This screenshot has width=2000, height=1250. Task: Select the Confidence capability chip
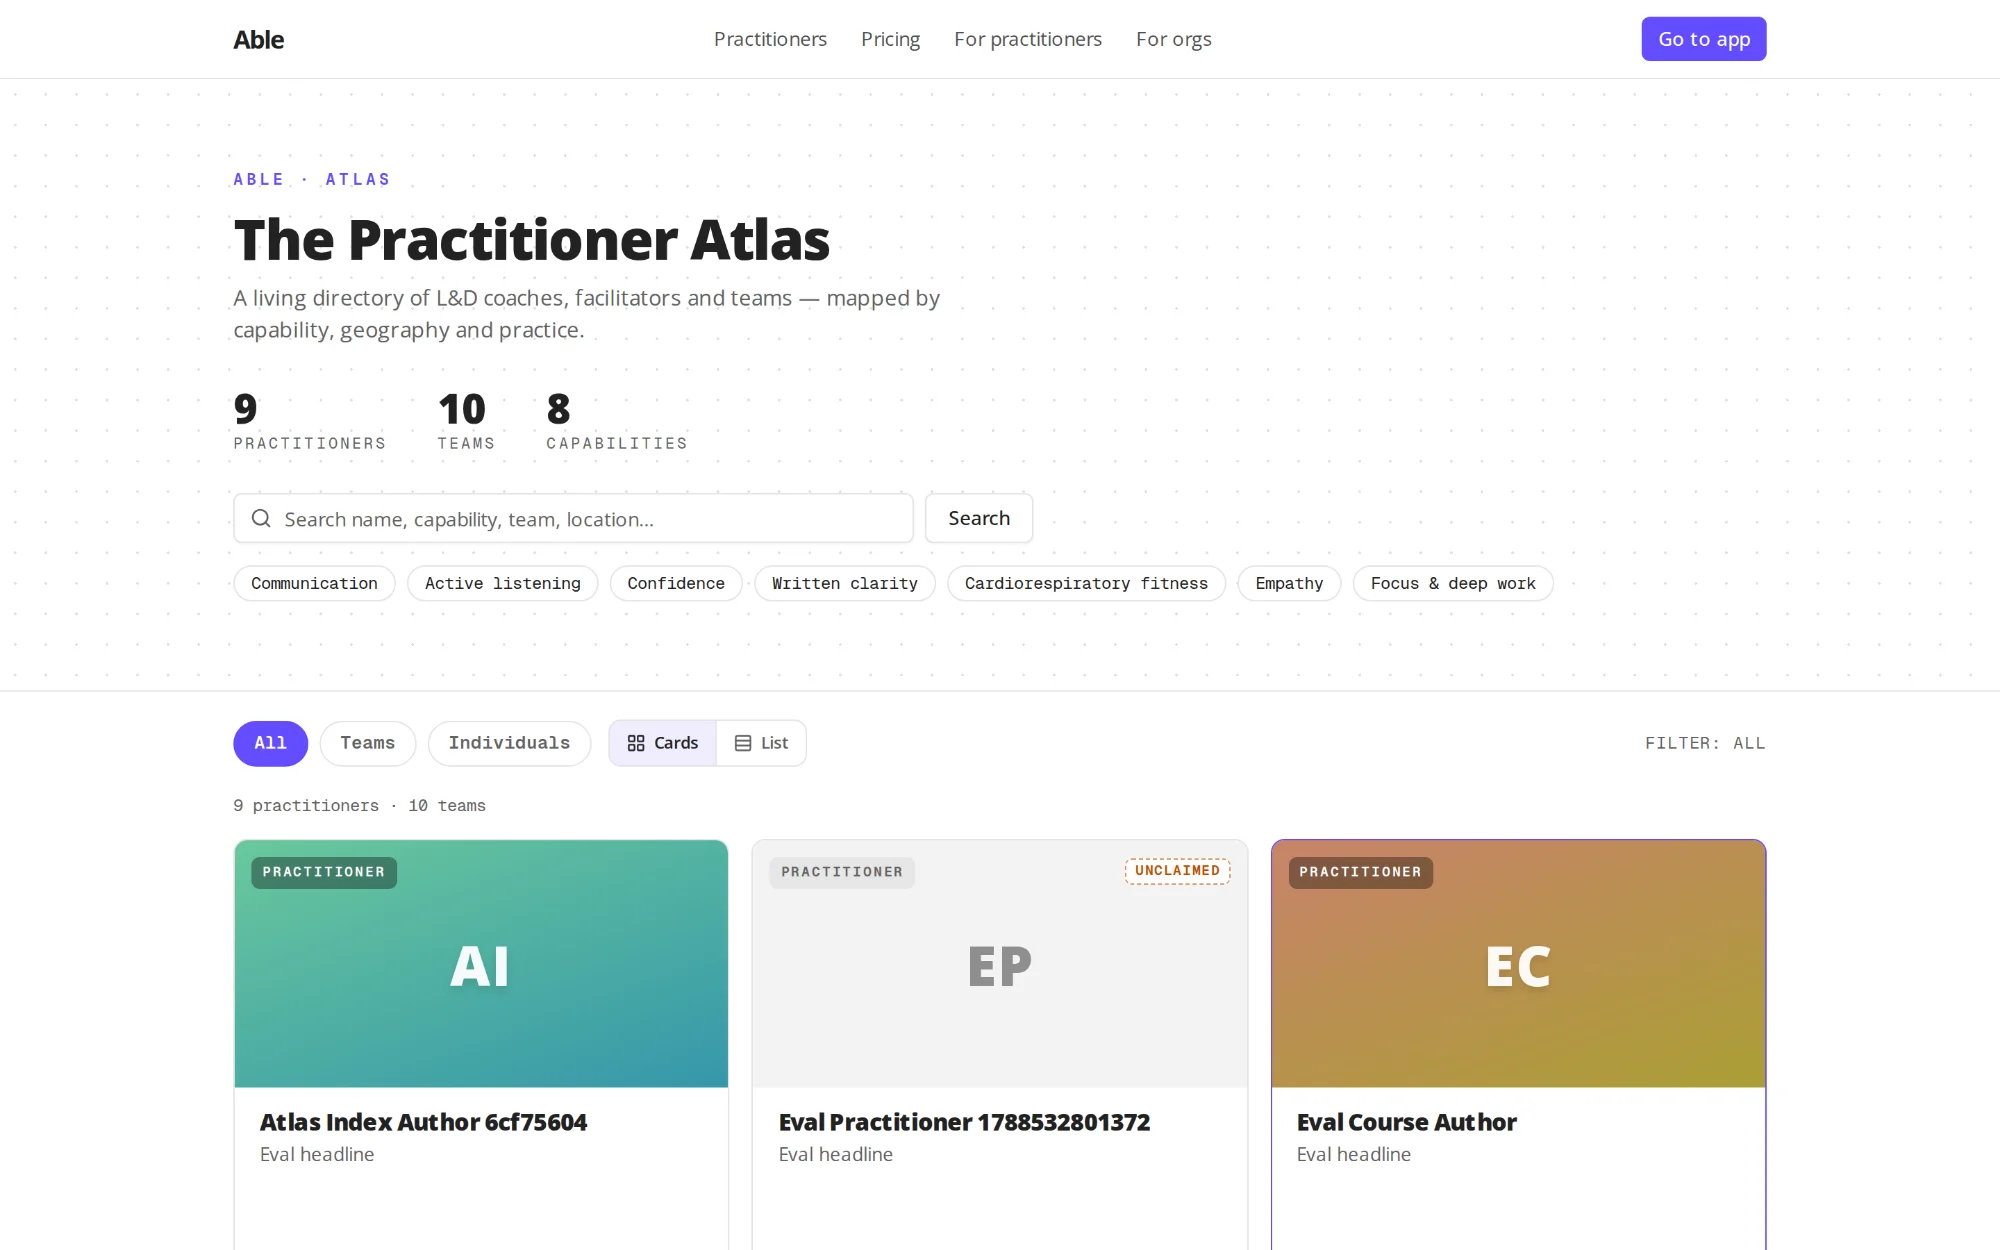[676, 583]
